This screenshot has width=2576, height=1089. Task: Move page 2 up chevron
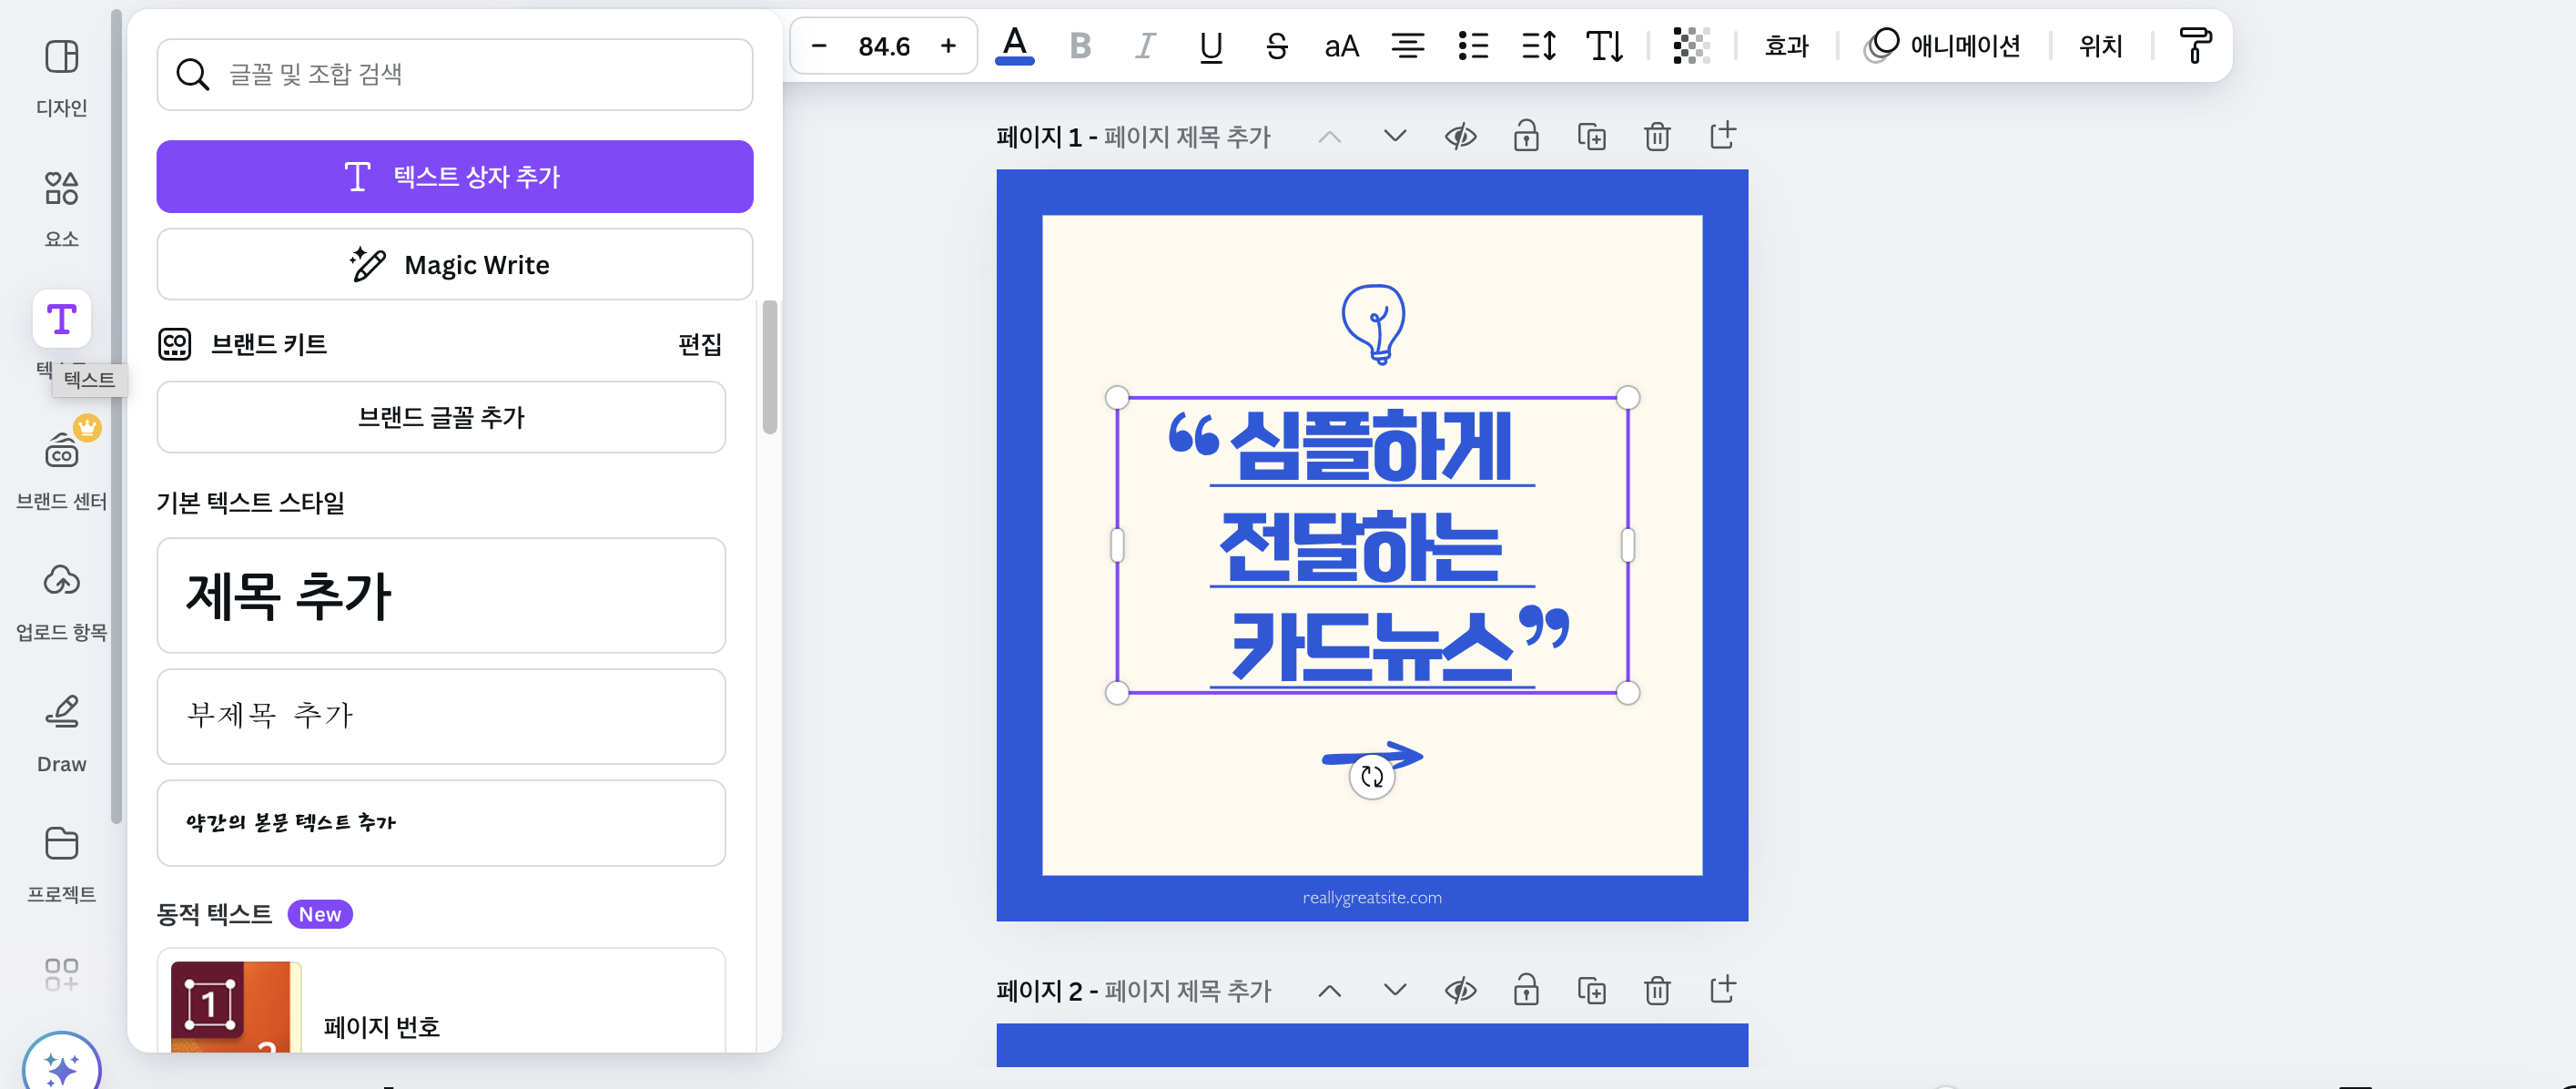click(1329, 990)
